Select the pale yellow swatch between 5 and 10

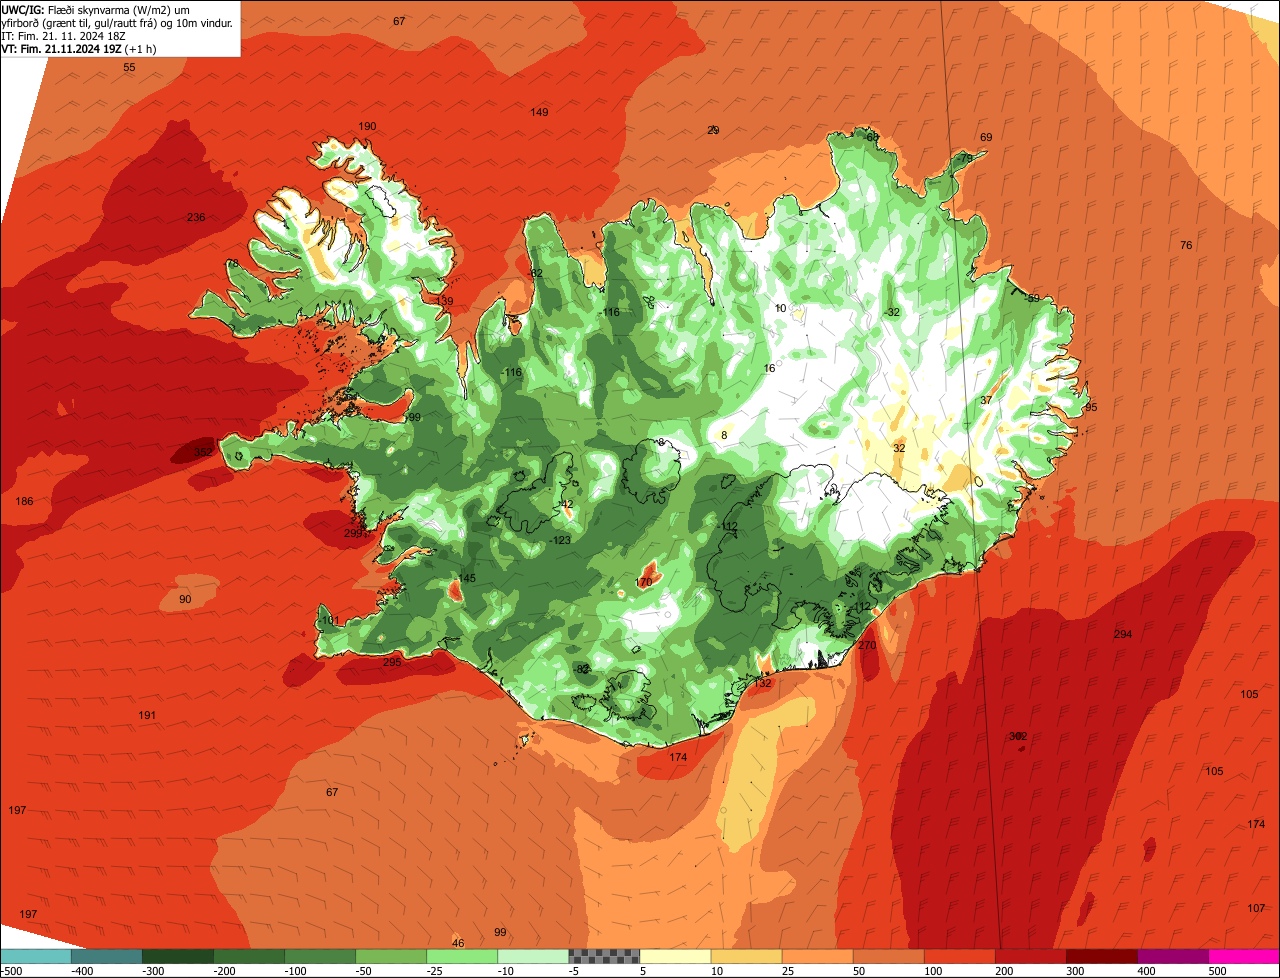pyautogui.click(x=675, y=956)
